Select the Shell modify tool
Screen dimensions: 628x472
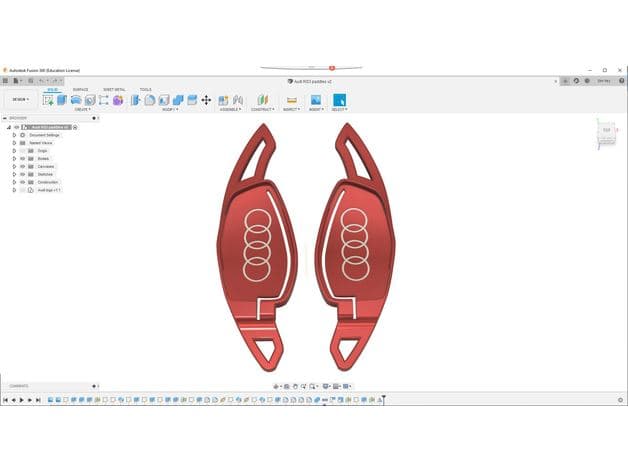(164, 100)
